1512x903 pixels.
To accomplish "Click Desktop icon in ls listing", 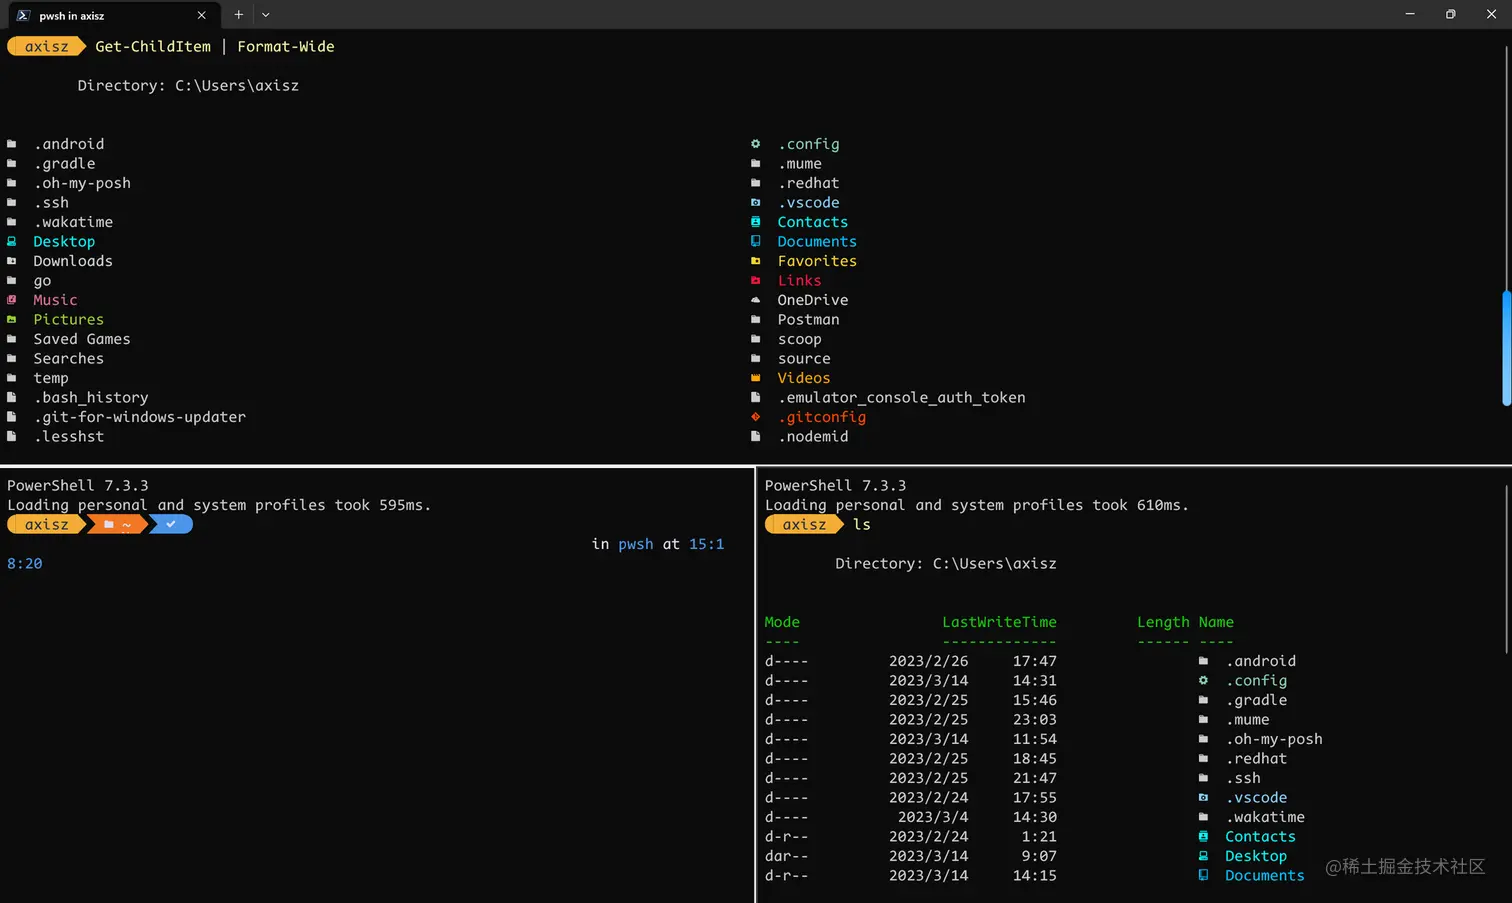I will tap(1203, 856).
